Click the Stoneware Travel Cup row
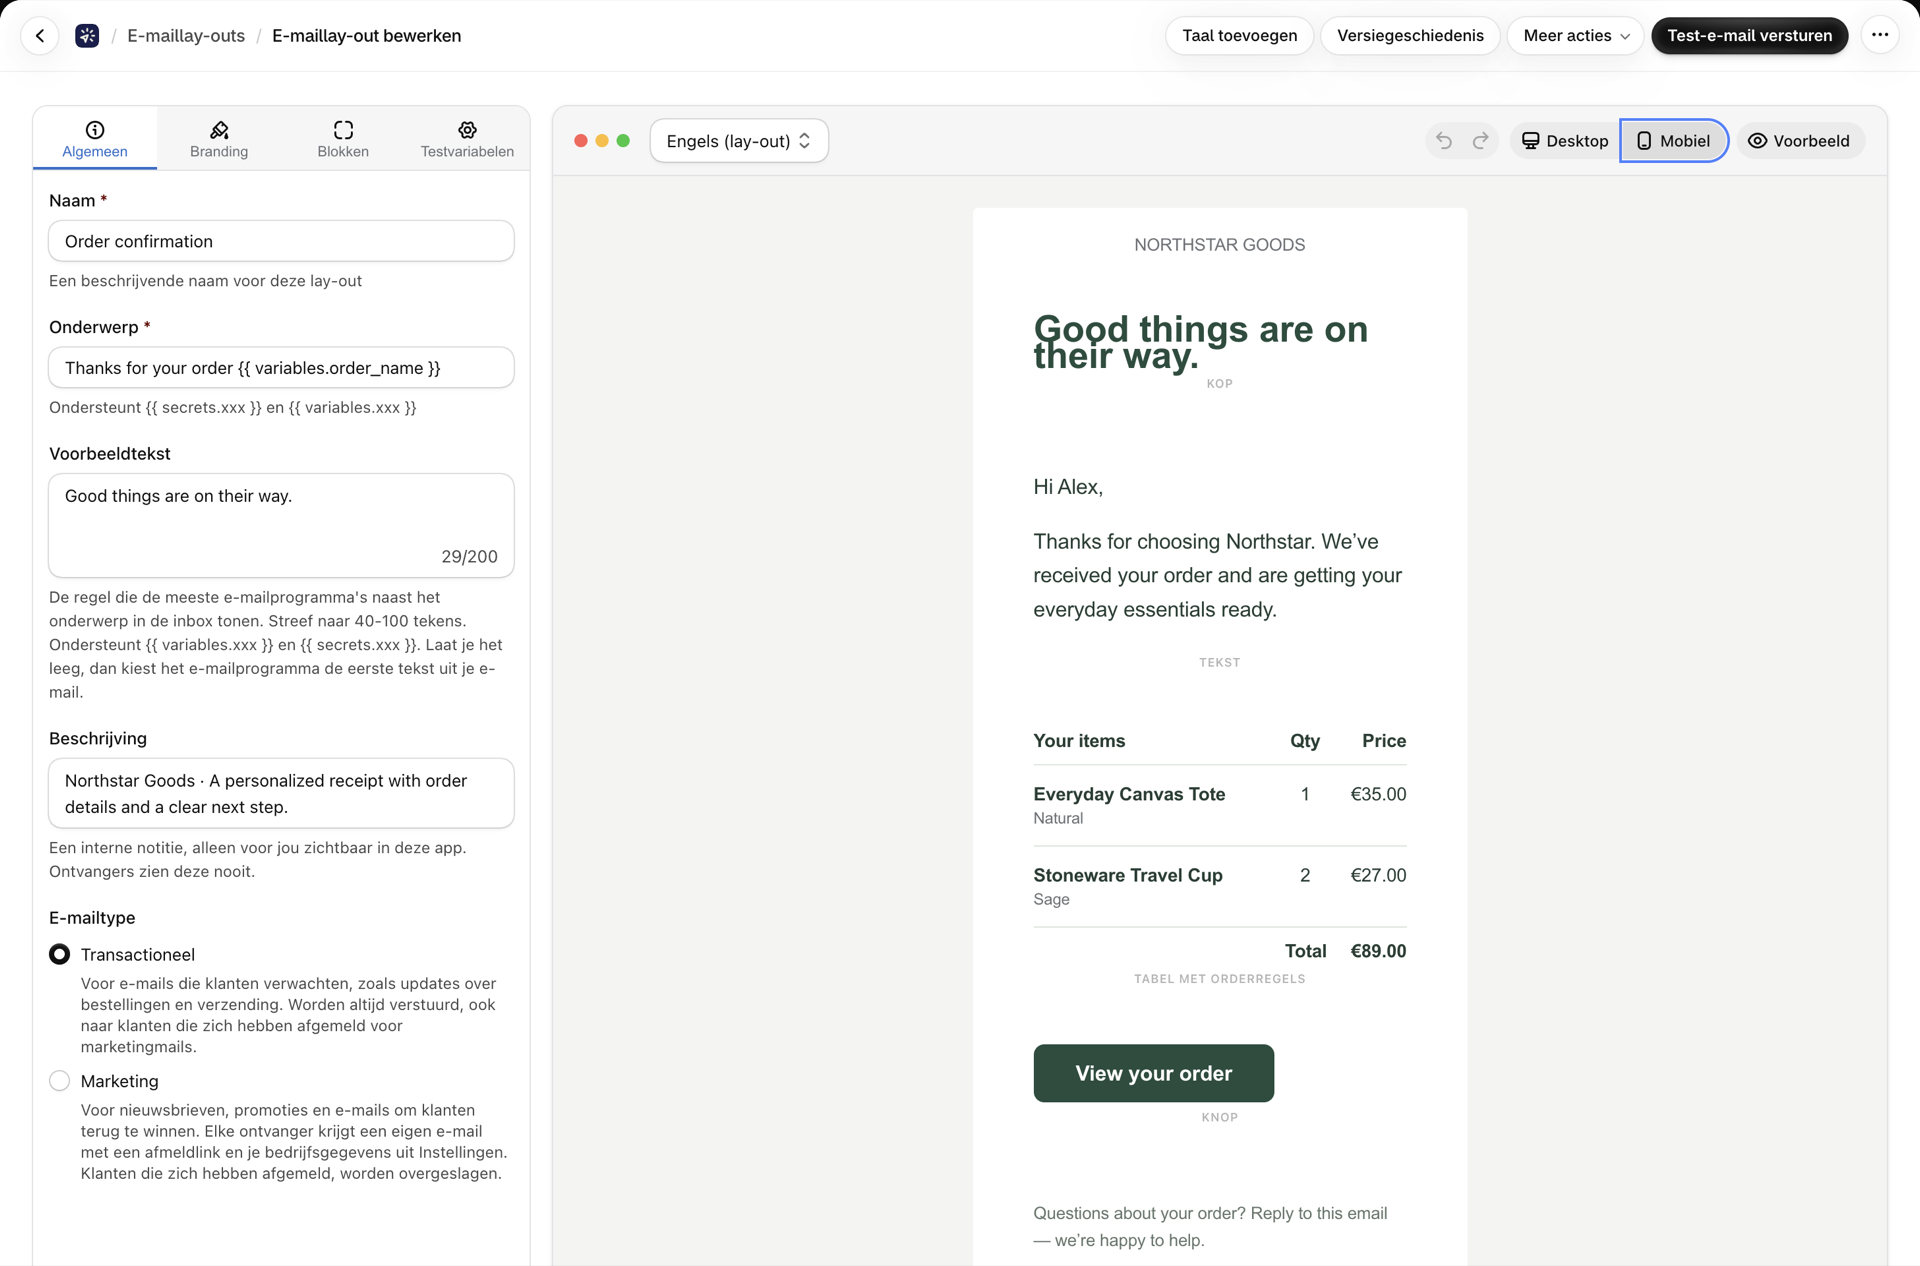The width and height of the screenshot is (1920, 1266). pos(1219,886)
